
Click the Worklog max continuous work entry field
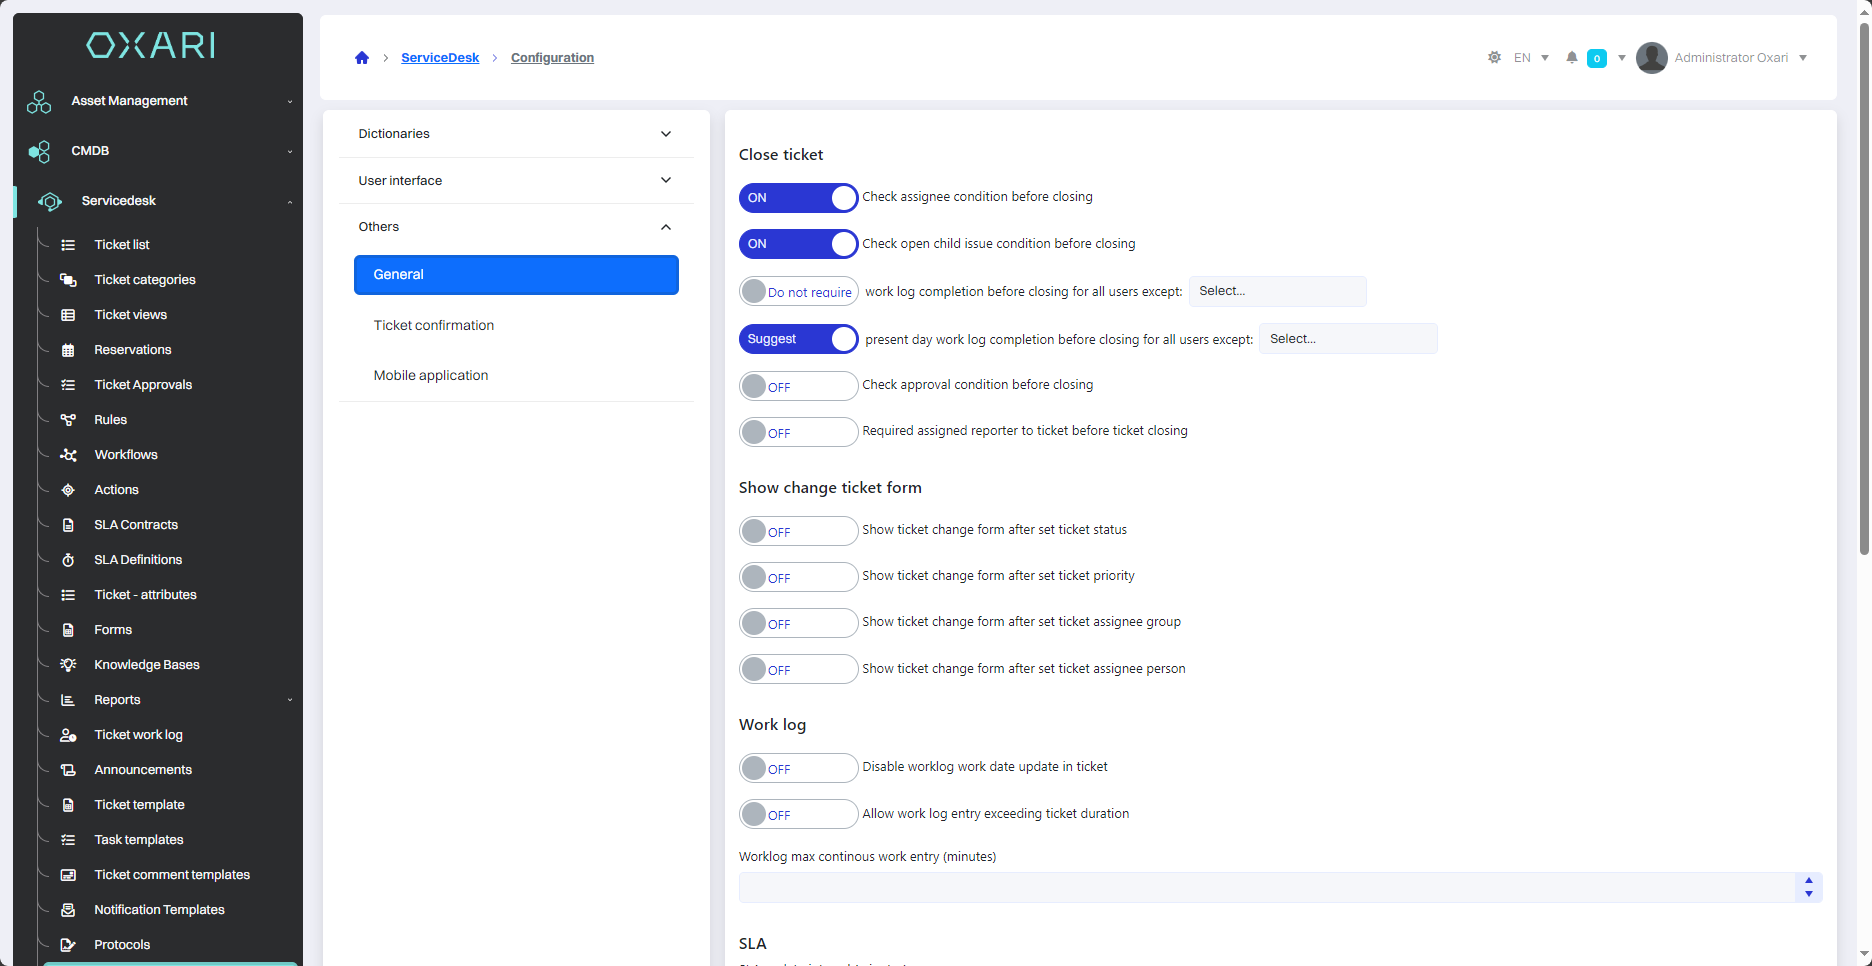(1266, 888)
